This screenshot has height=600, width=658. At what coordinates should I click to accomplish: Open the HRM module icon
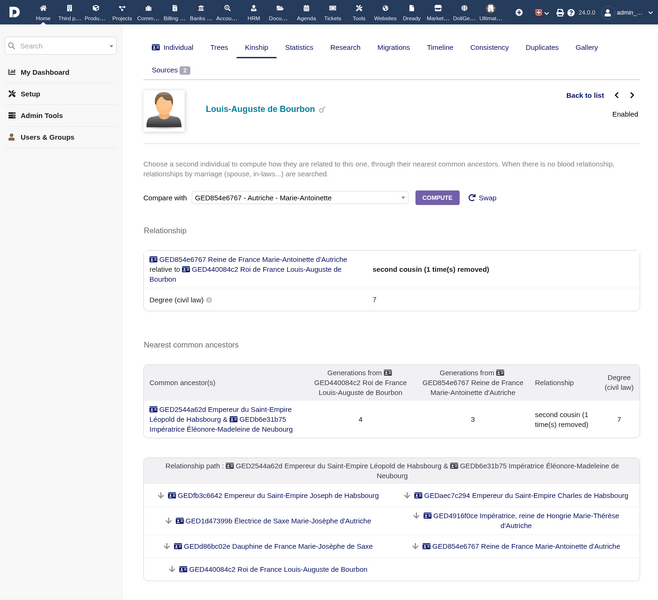click(253, 8)
